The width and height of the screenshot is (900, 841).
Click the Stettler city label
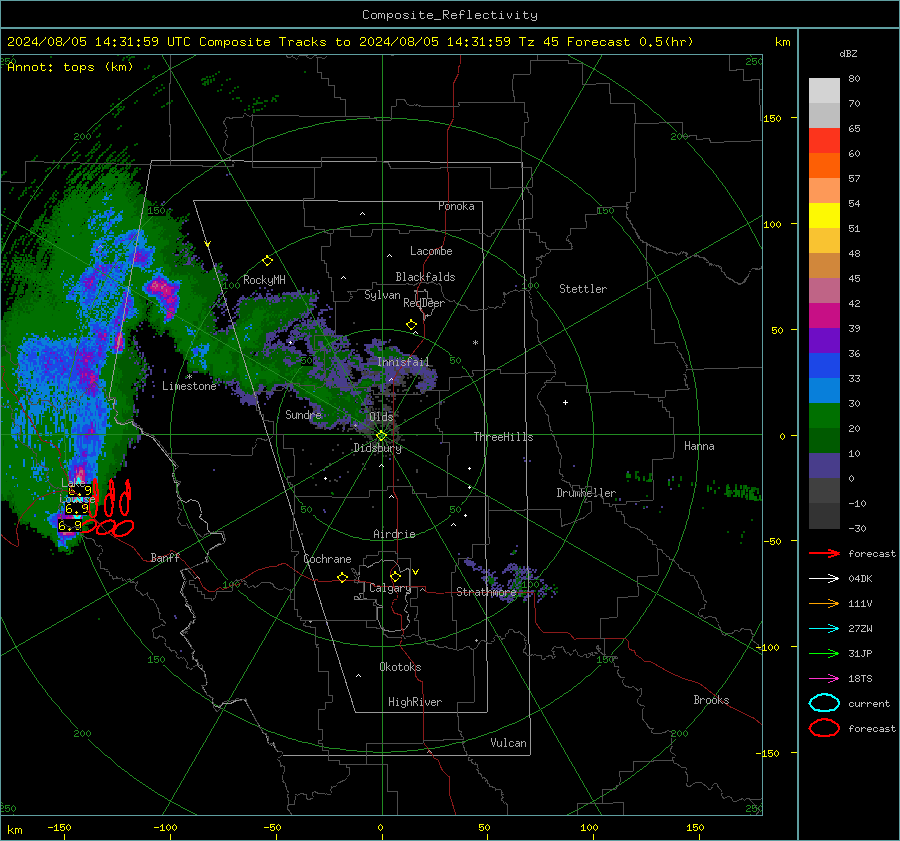[583, 289]
